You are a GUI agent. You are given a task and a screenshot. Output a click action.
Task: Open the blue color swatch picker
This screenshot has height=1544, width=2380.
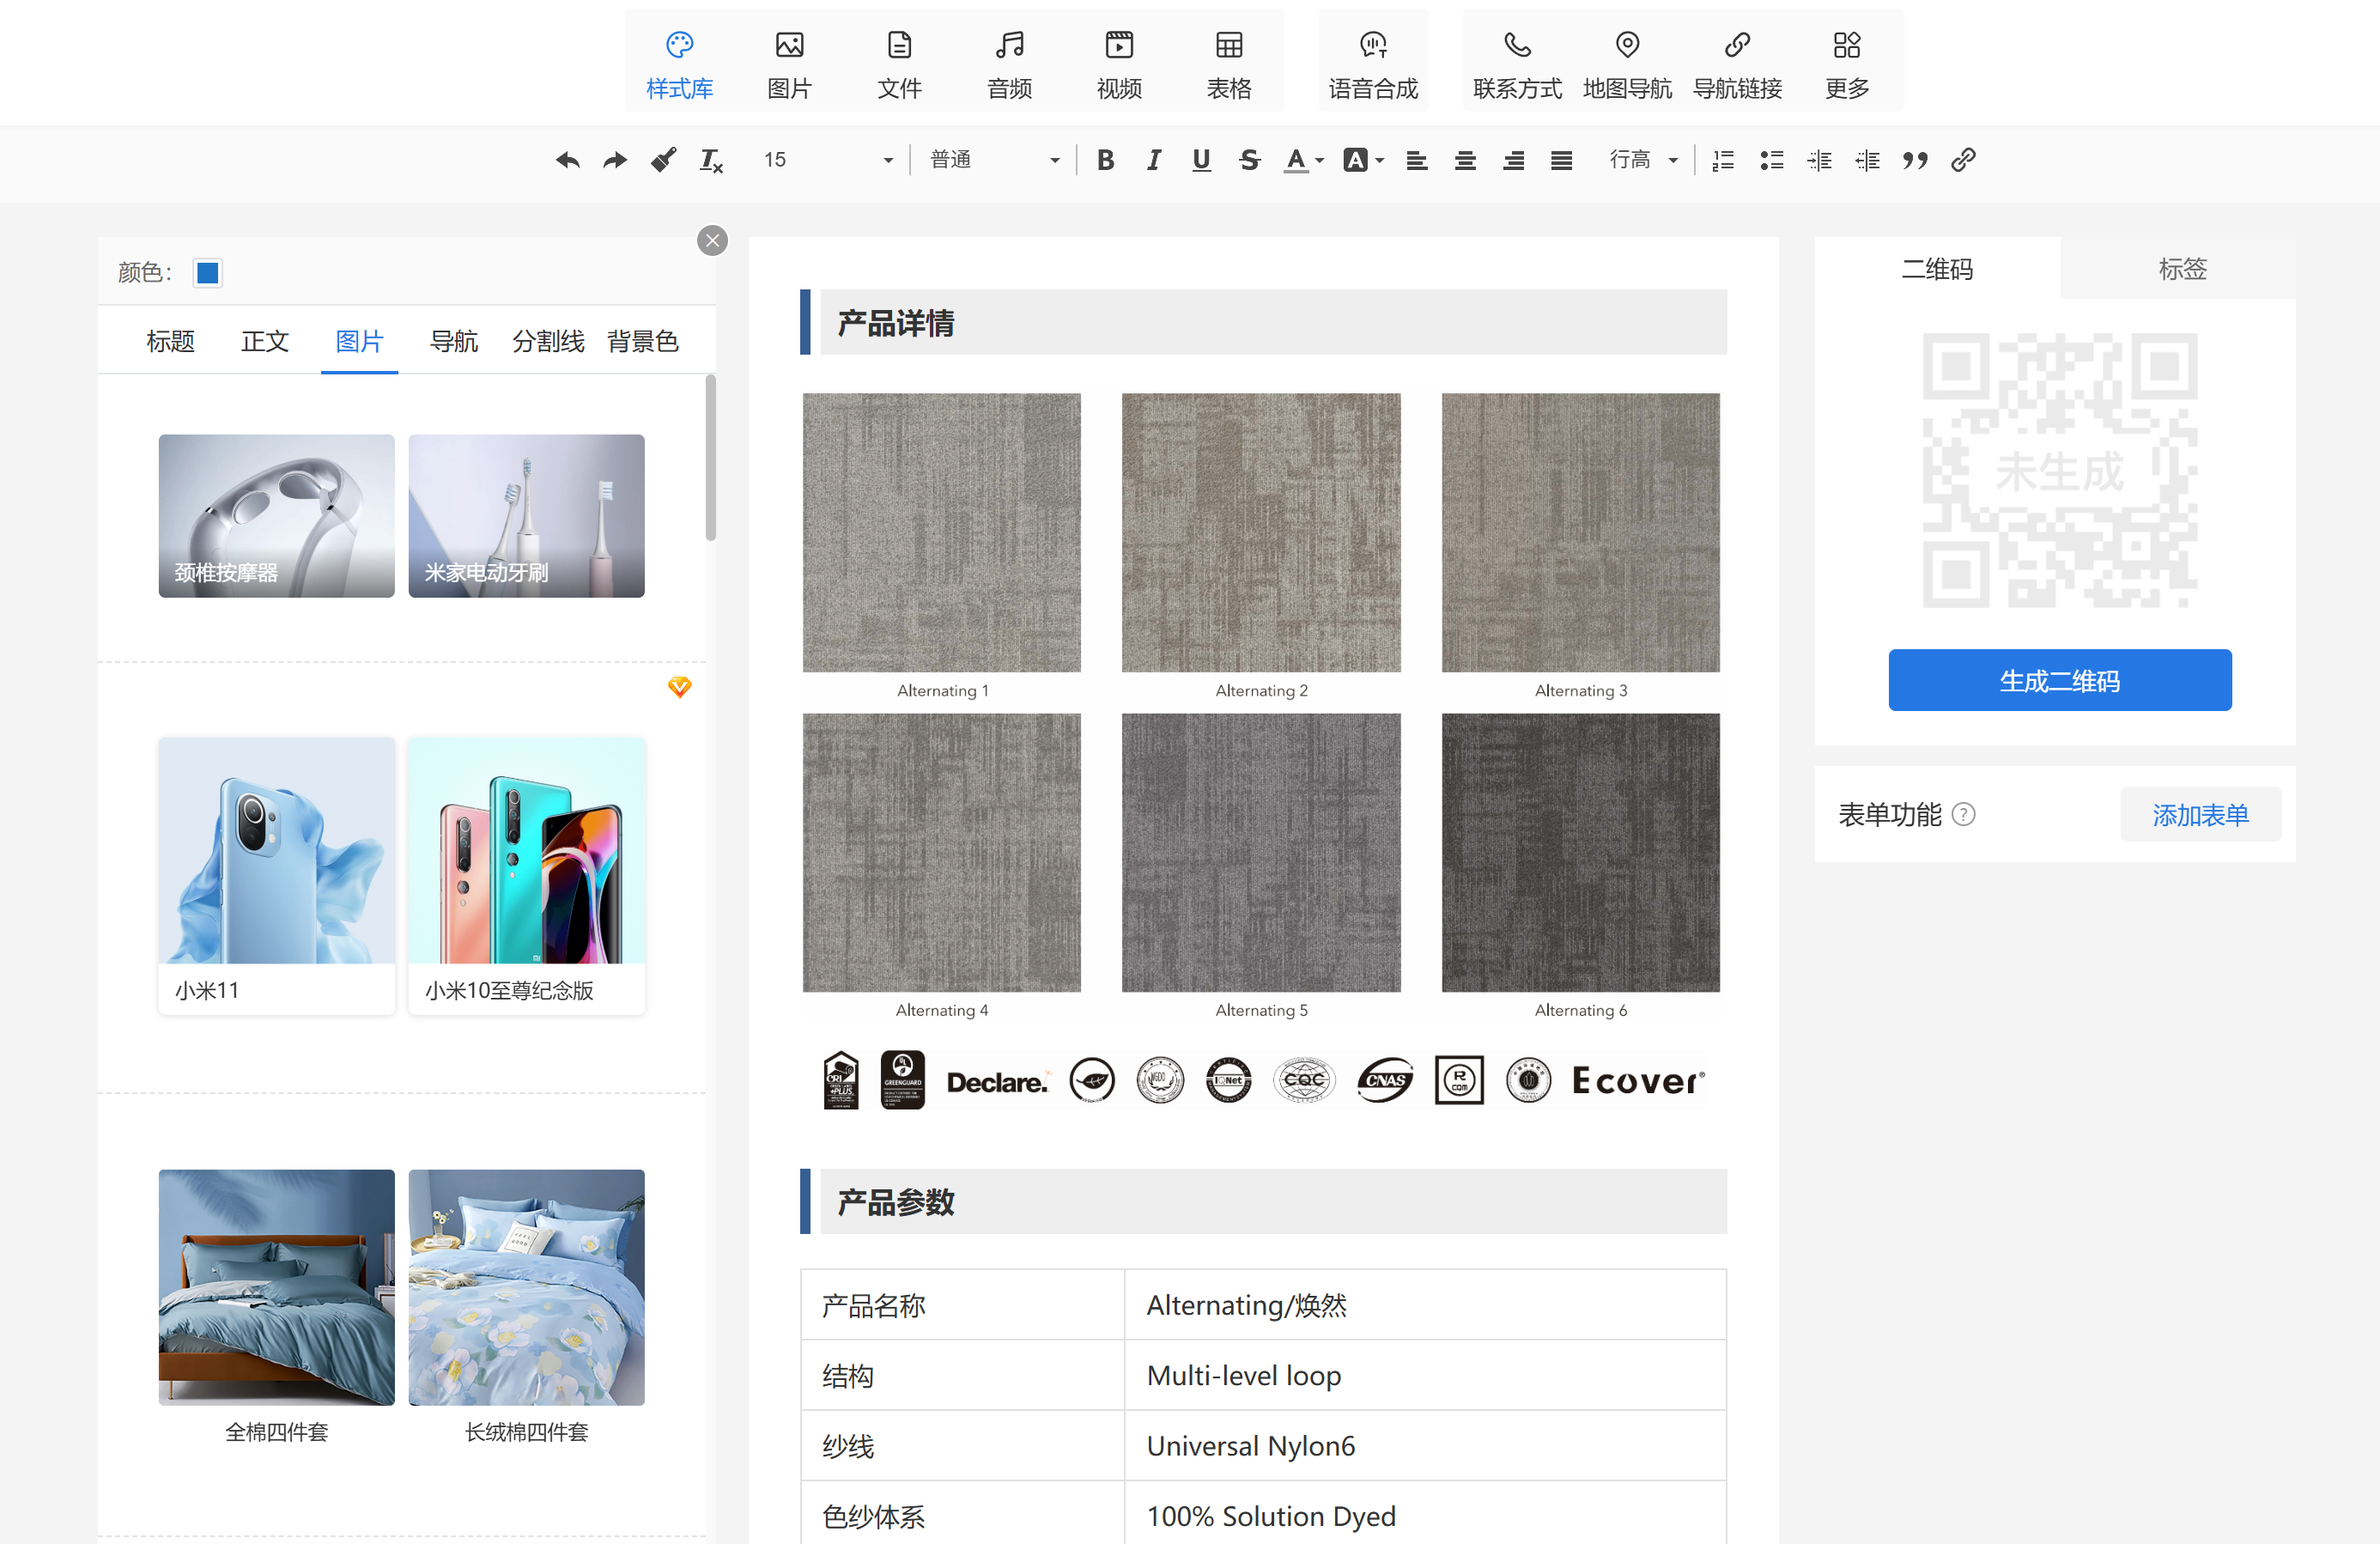[x=208, y=273]
